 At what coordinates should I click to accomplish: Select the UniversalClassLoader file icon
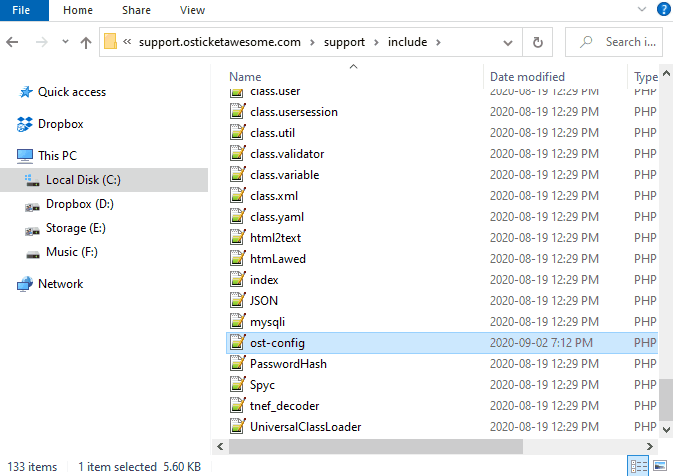tap(237, 427)
